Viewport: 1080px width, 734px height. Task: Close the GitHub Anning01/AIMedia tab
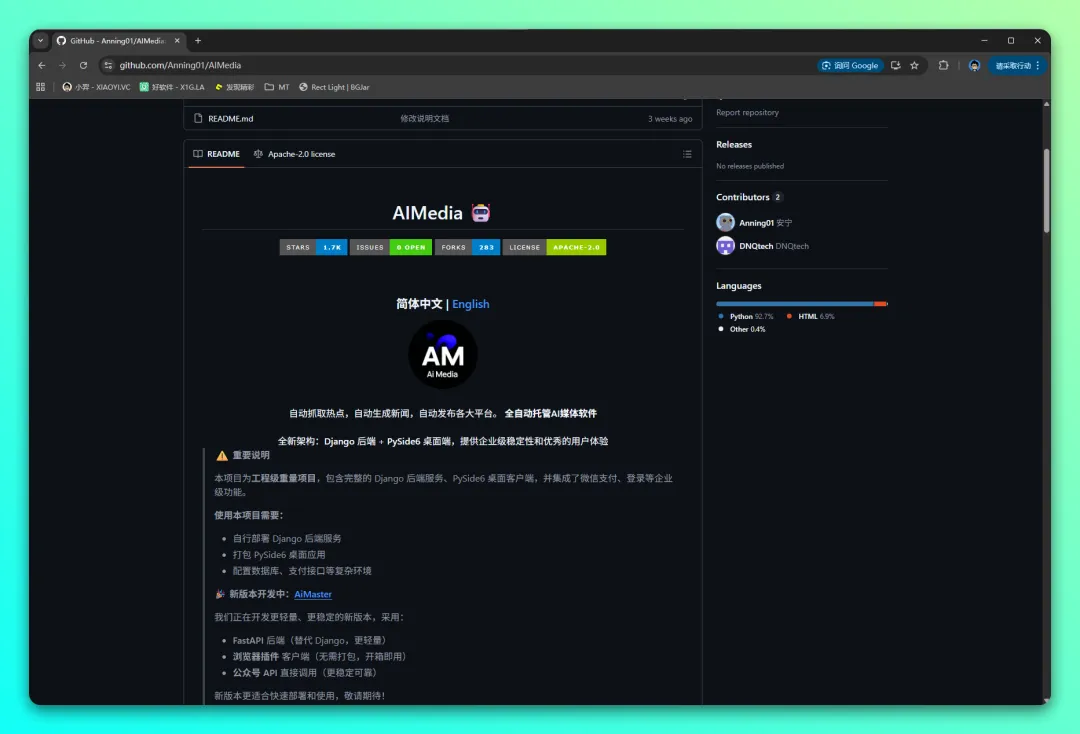177,41
